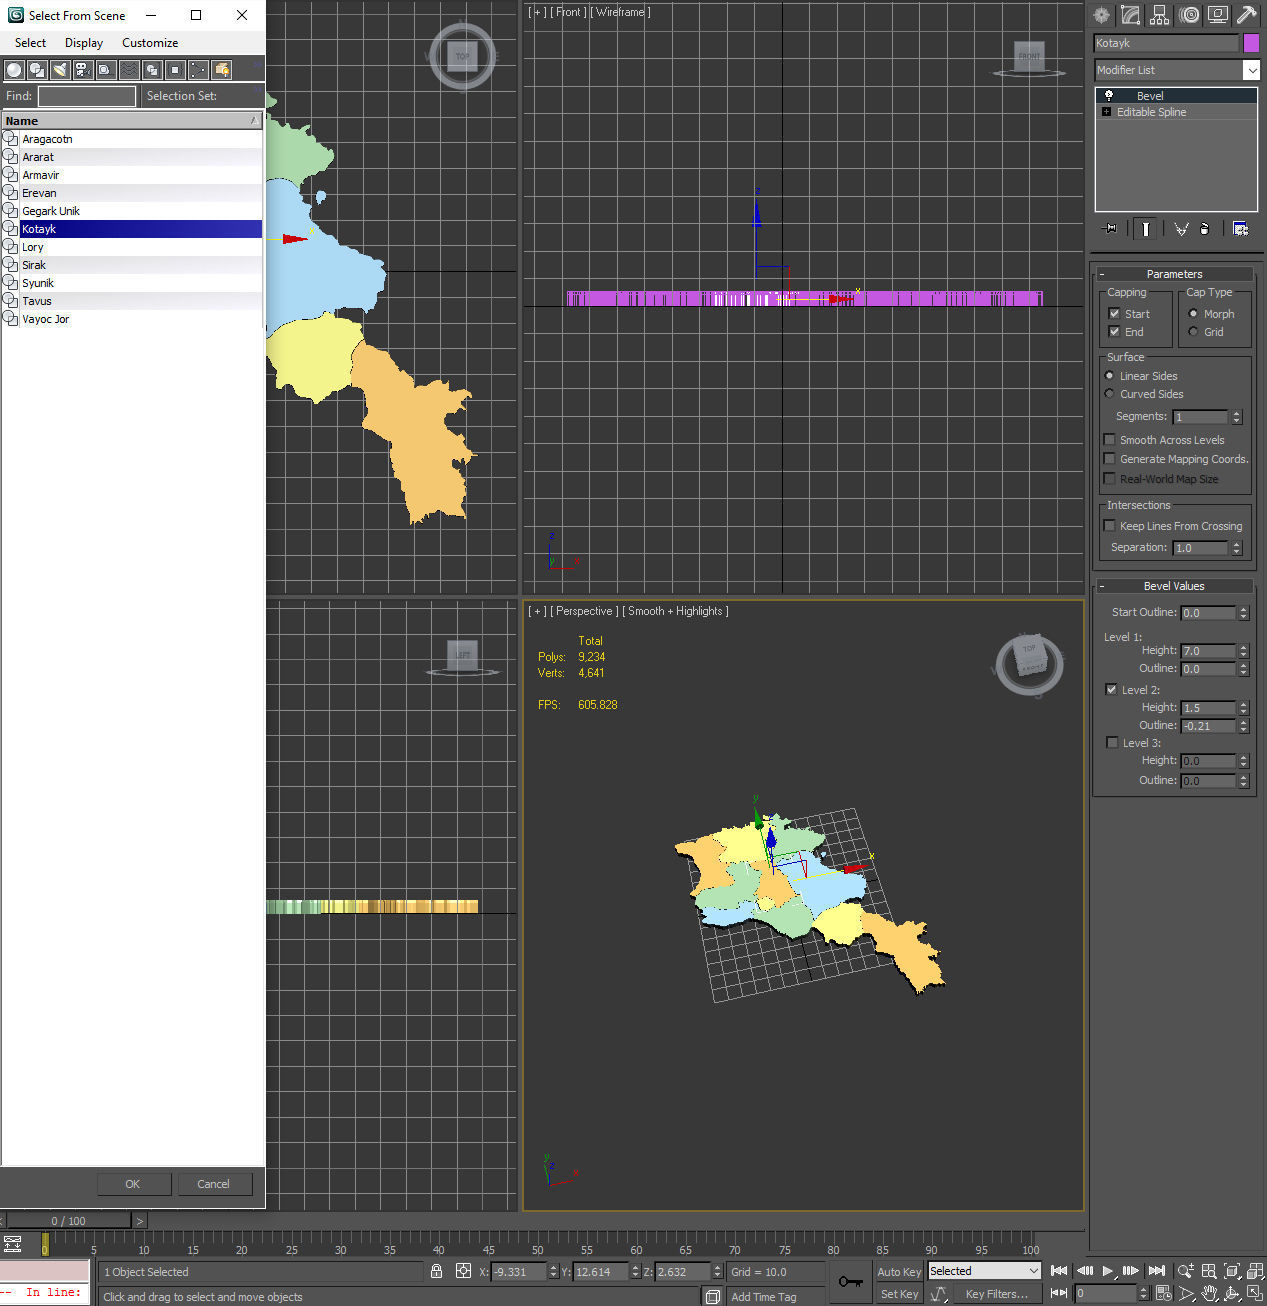
Task: Open Configure Modifier Sets icon
Action: click(1240, 229)
